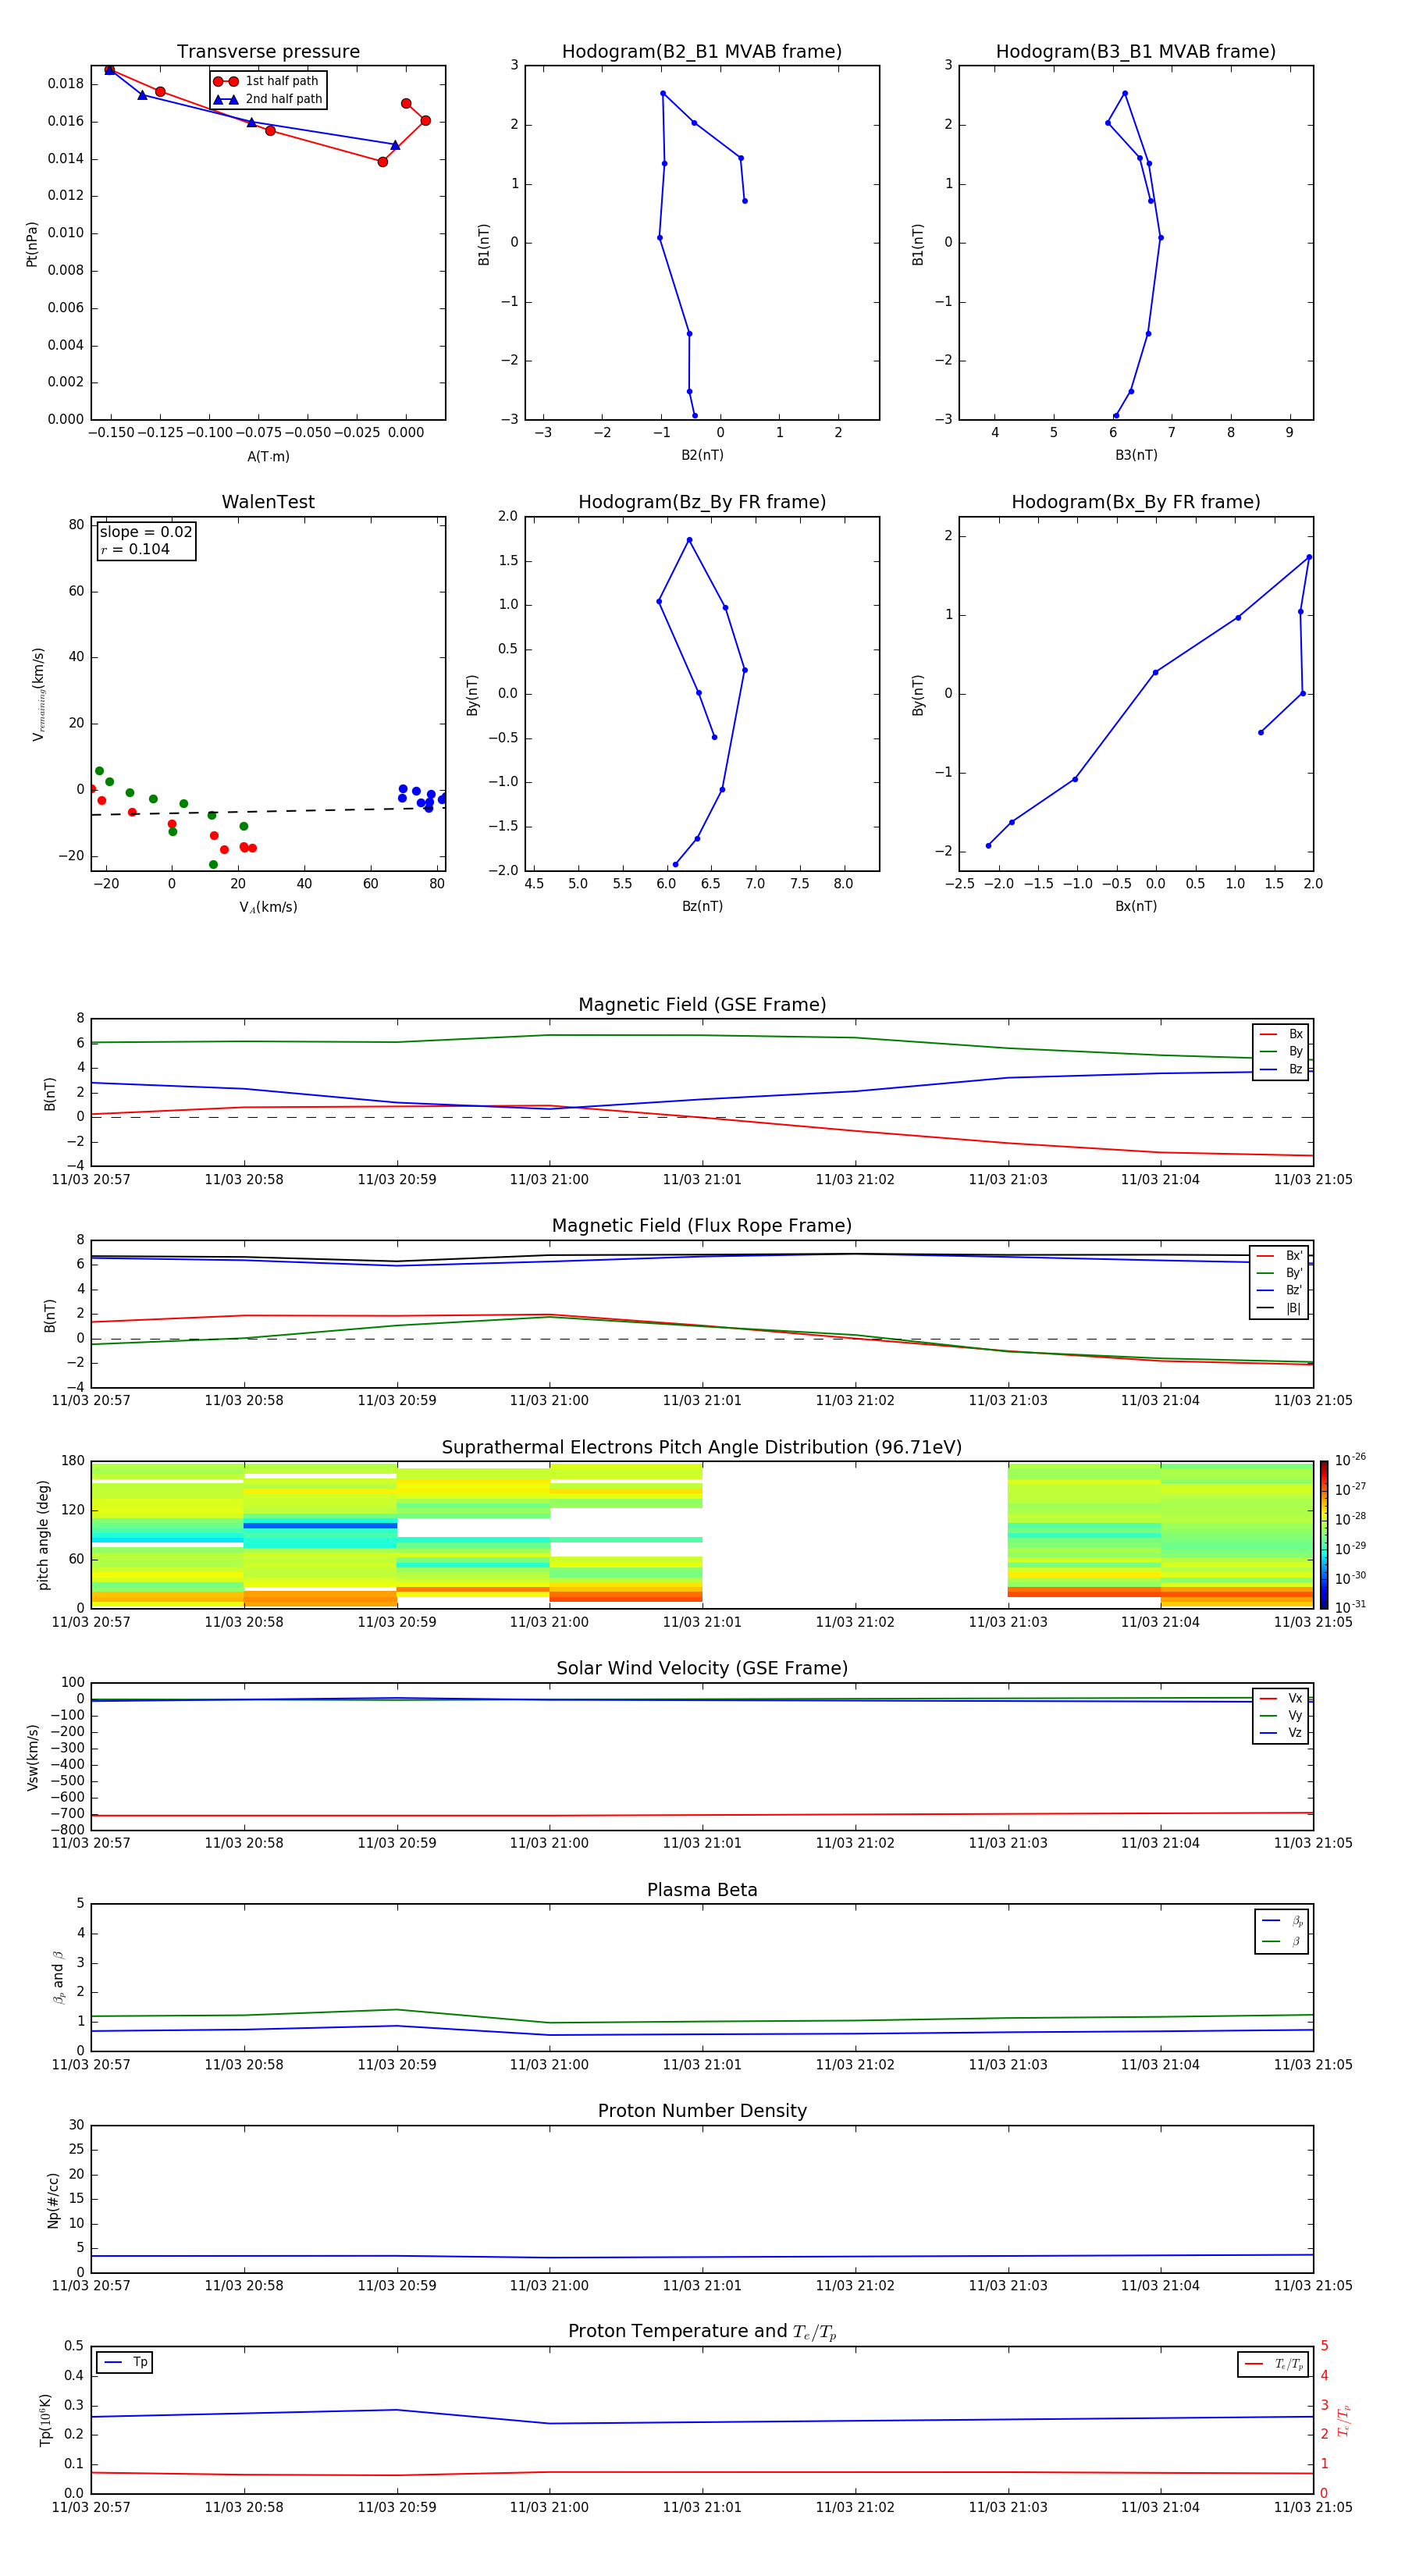The image size is (1405, 2576).
Task: Click the "WalenTest" plot title
Action: [x=268, y=502]
